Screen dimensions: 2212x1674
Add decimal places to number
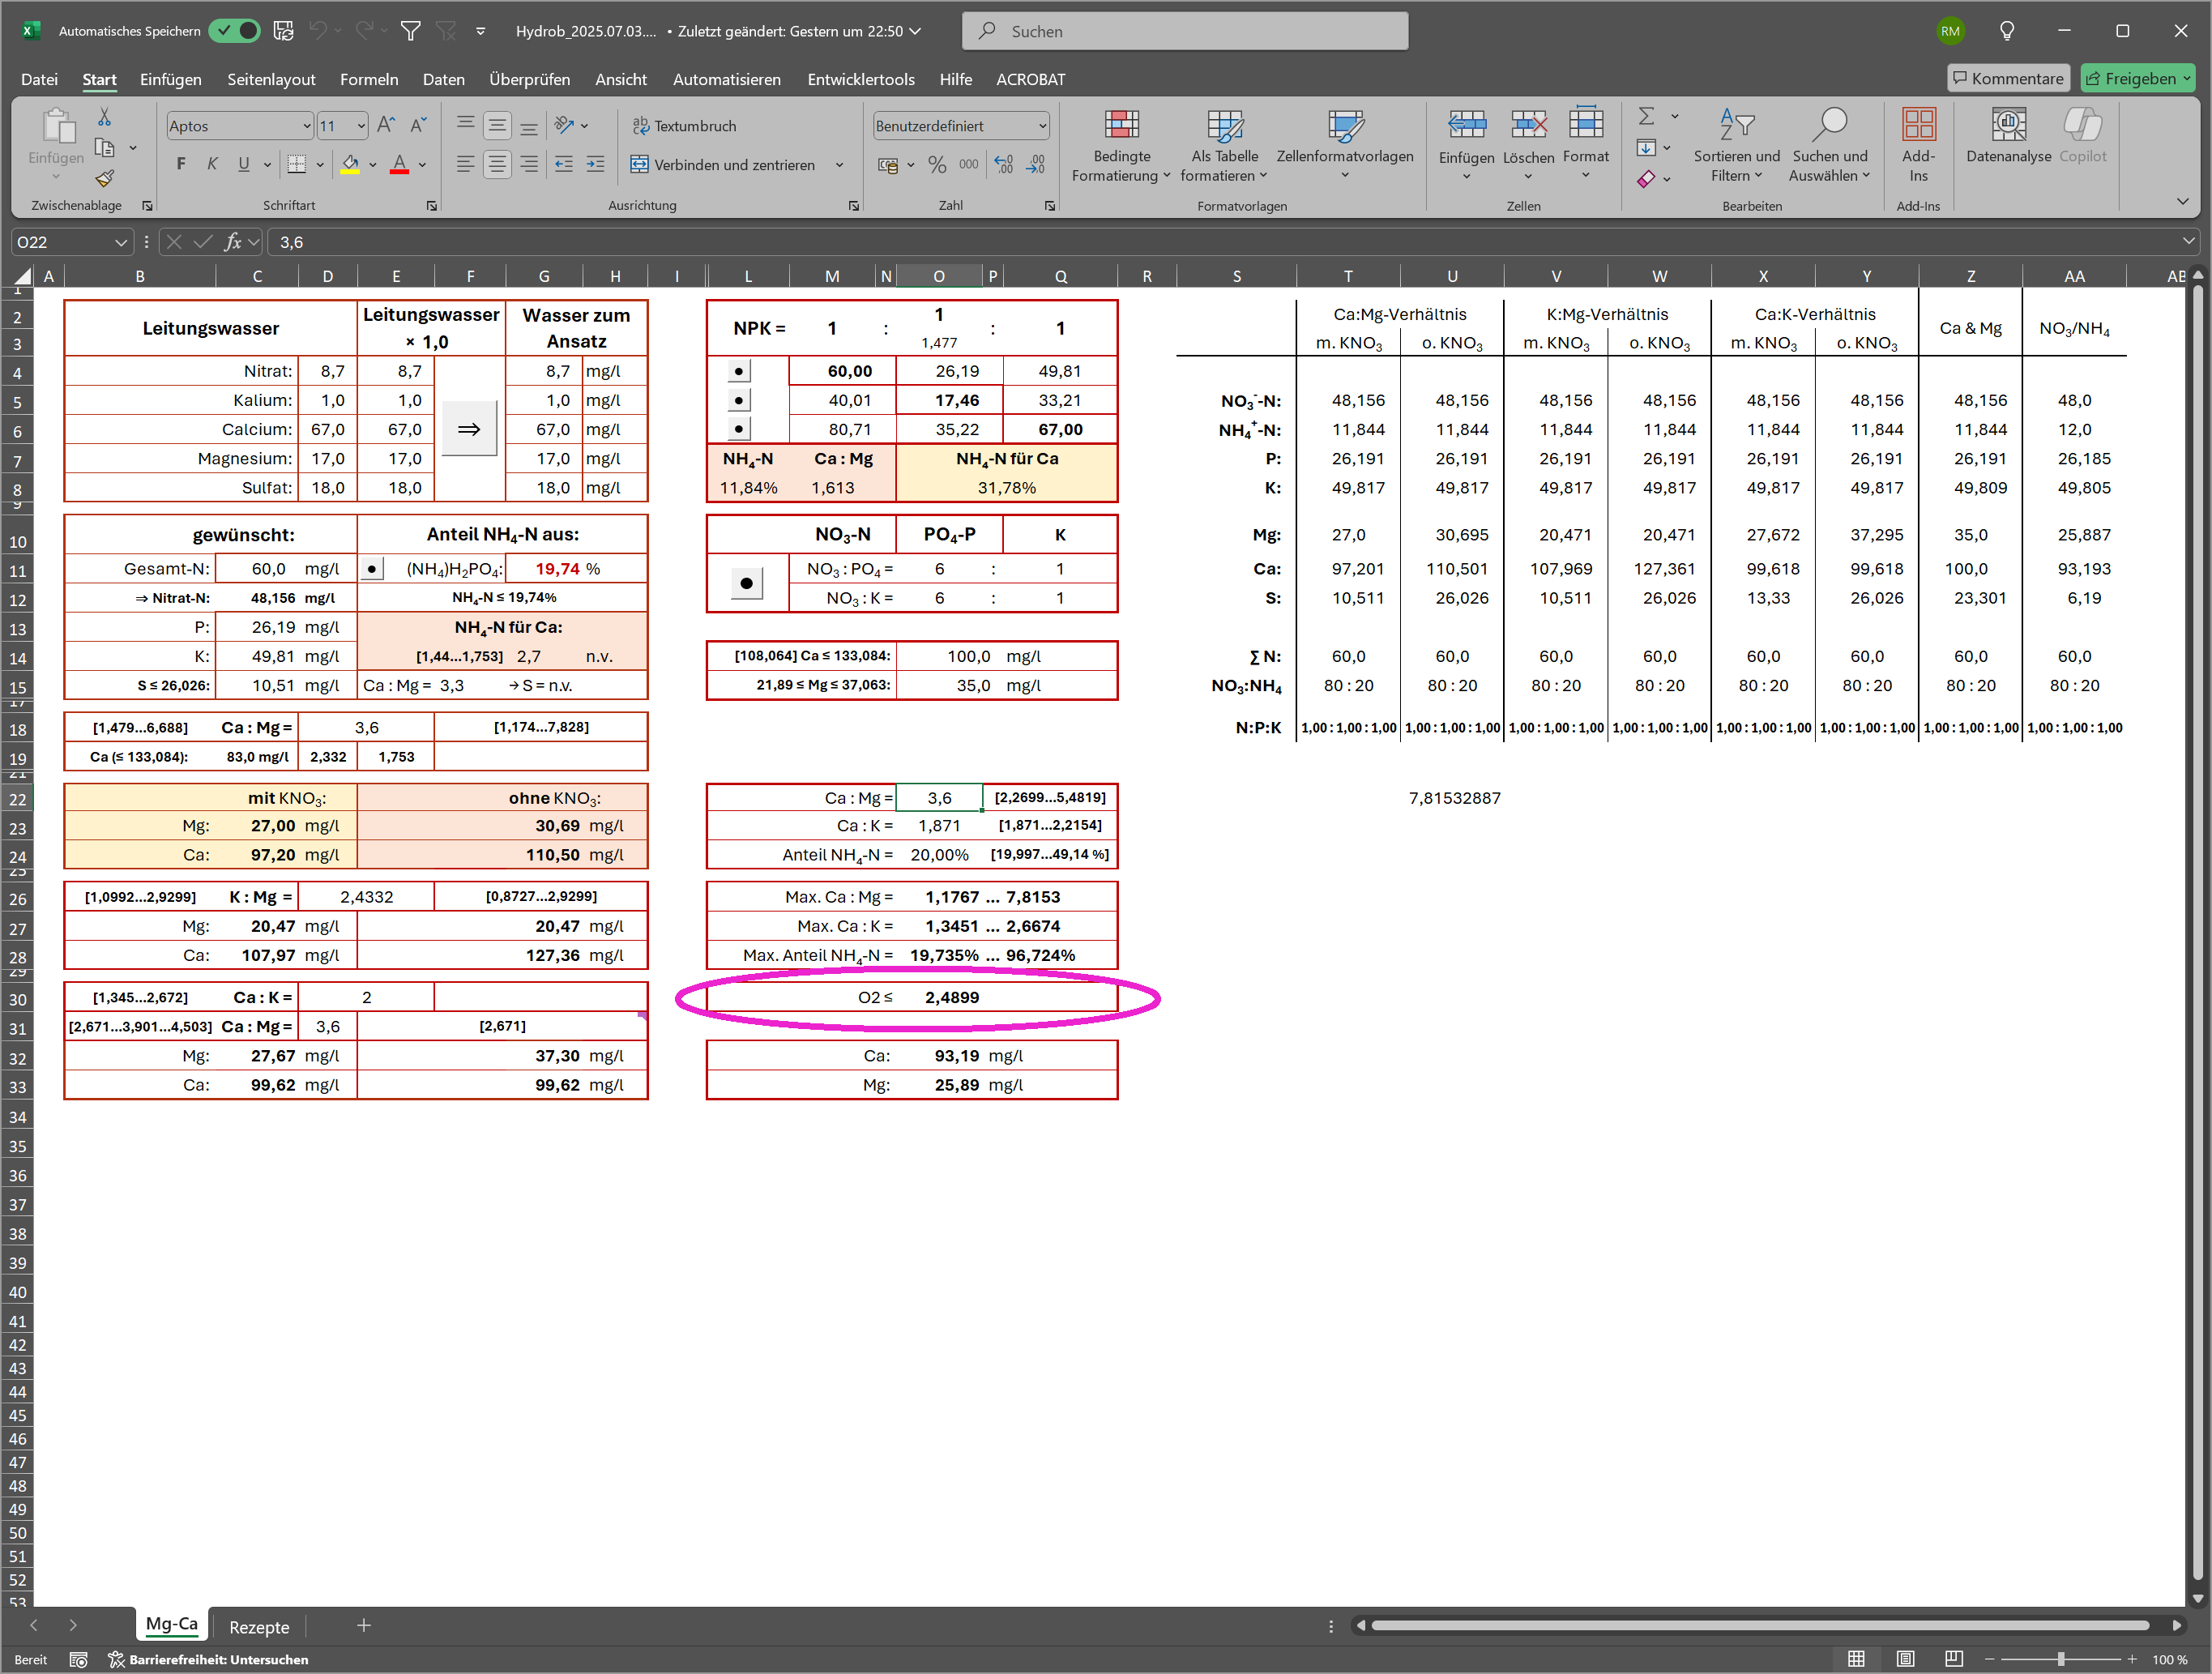(1004, 164)
